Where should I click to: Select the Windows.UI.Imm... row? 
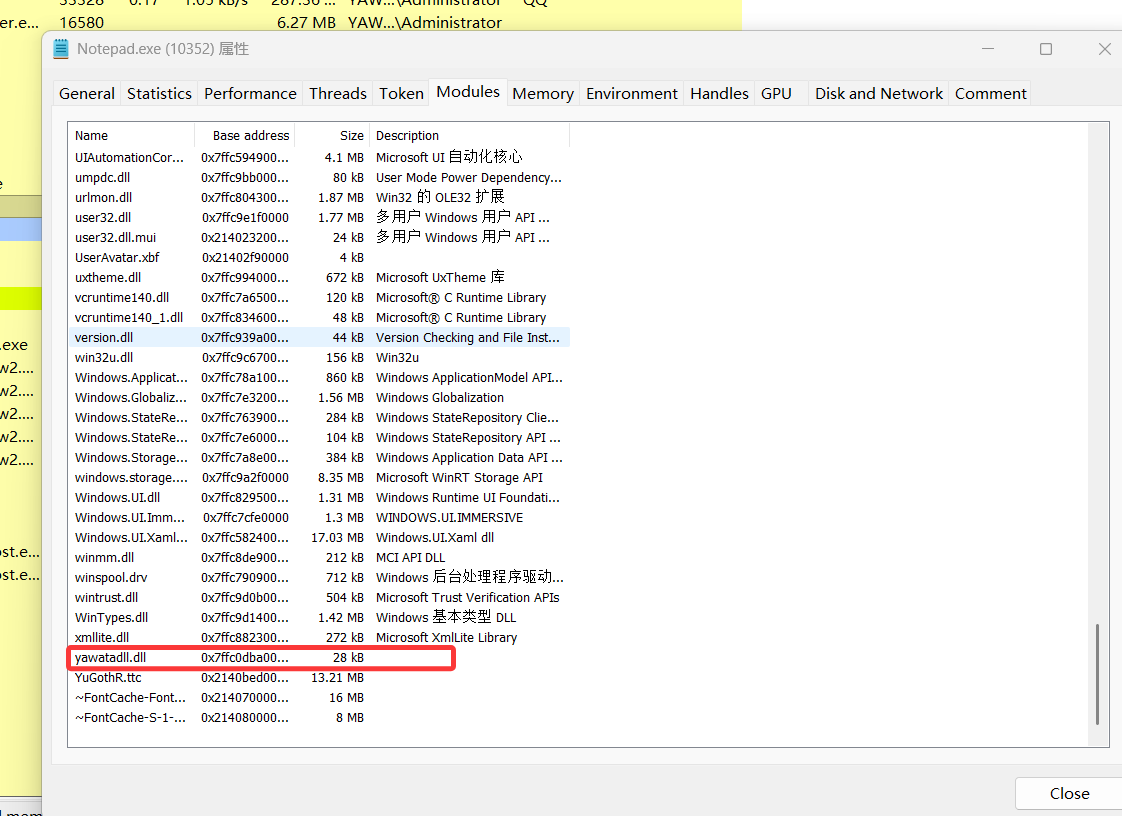(319, 518)
